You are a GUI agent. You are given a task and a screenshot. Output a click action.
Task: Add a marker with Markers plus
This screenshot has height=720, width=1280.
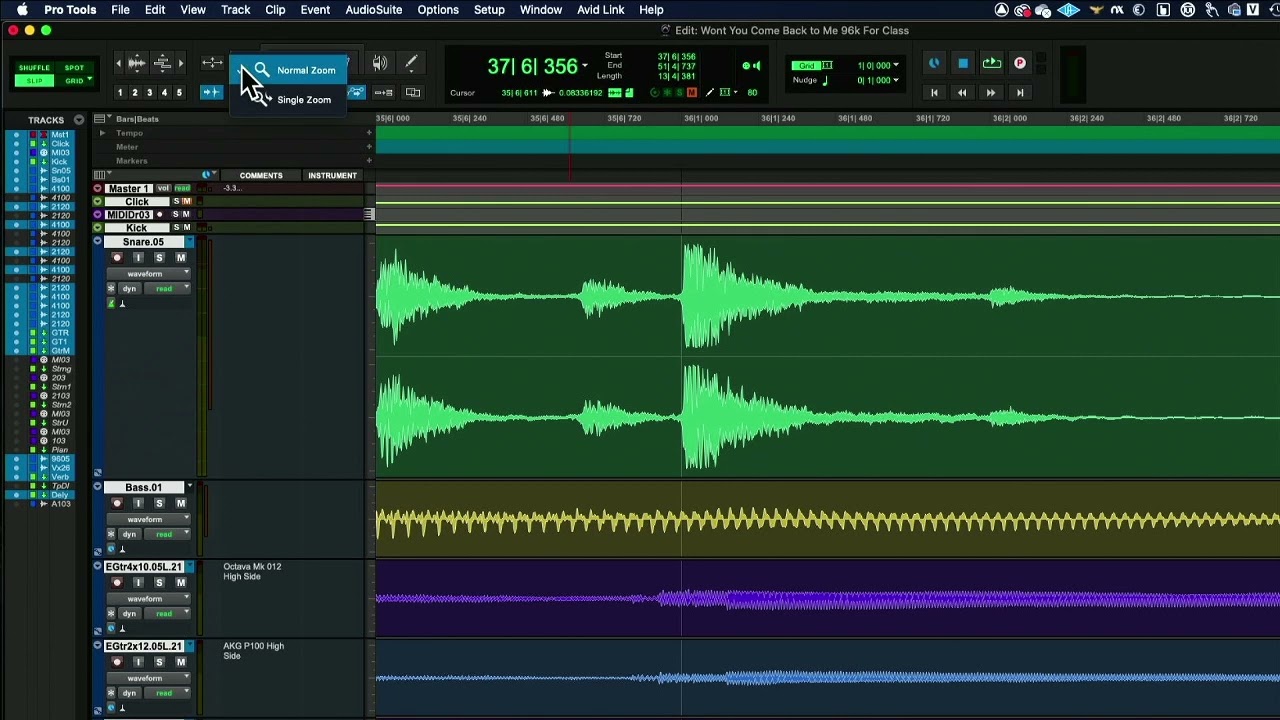click(x=369, y=161)
